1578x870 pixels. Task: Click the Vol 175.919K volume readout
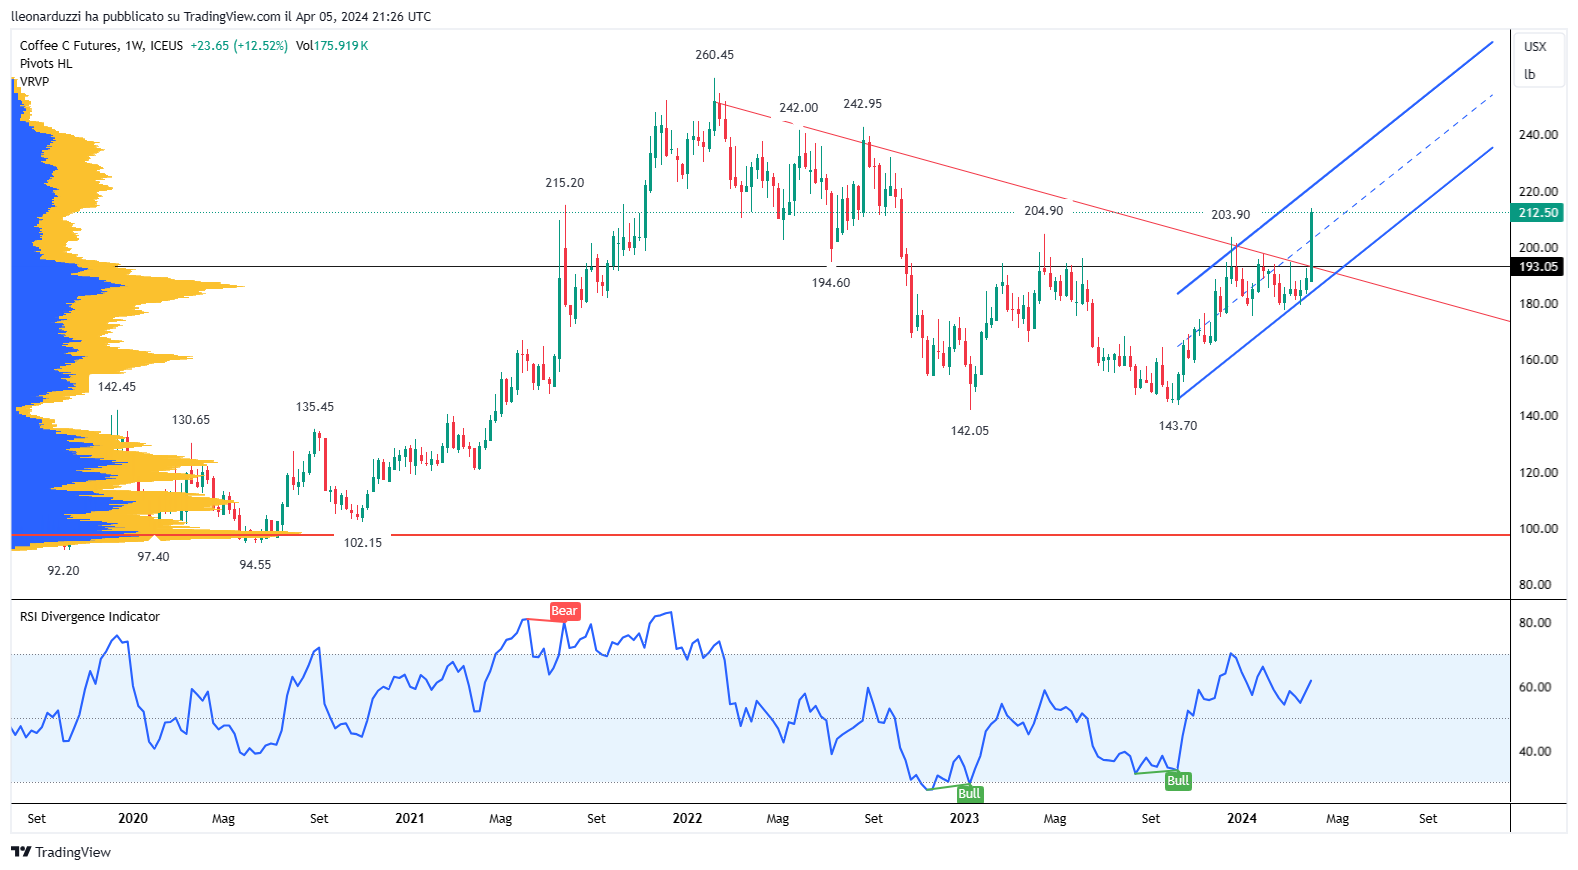[332, 46]
